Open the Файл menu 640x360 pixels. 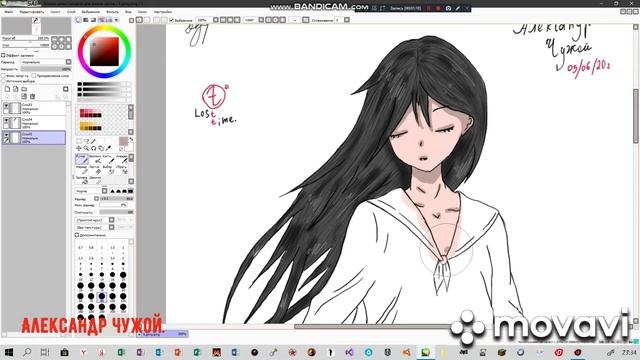[9, 12]
